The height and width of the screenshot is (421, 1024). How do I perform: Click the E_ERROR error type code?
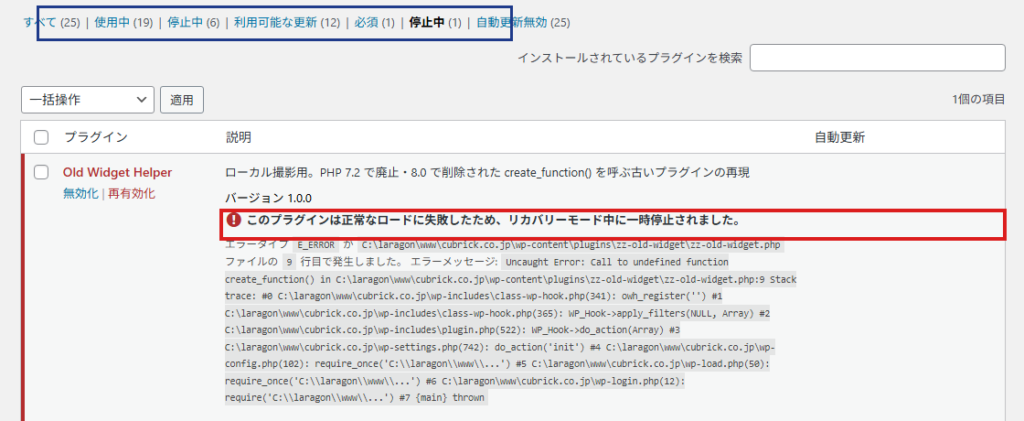[316, 245]
